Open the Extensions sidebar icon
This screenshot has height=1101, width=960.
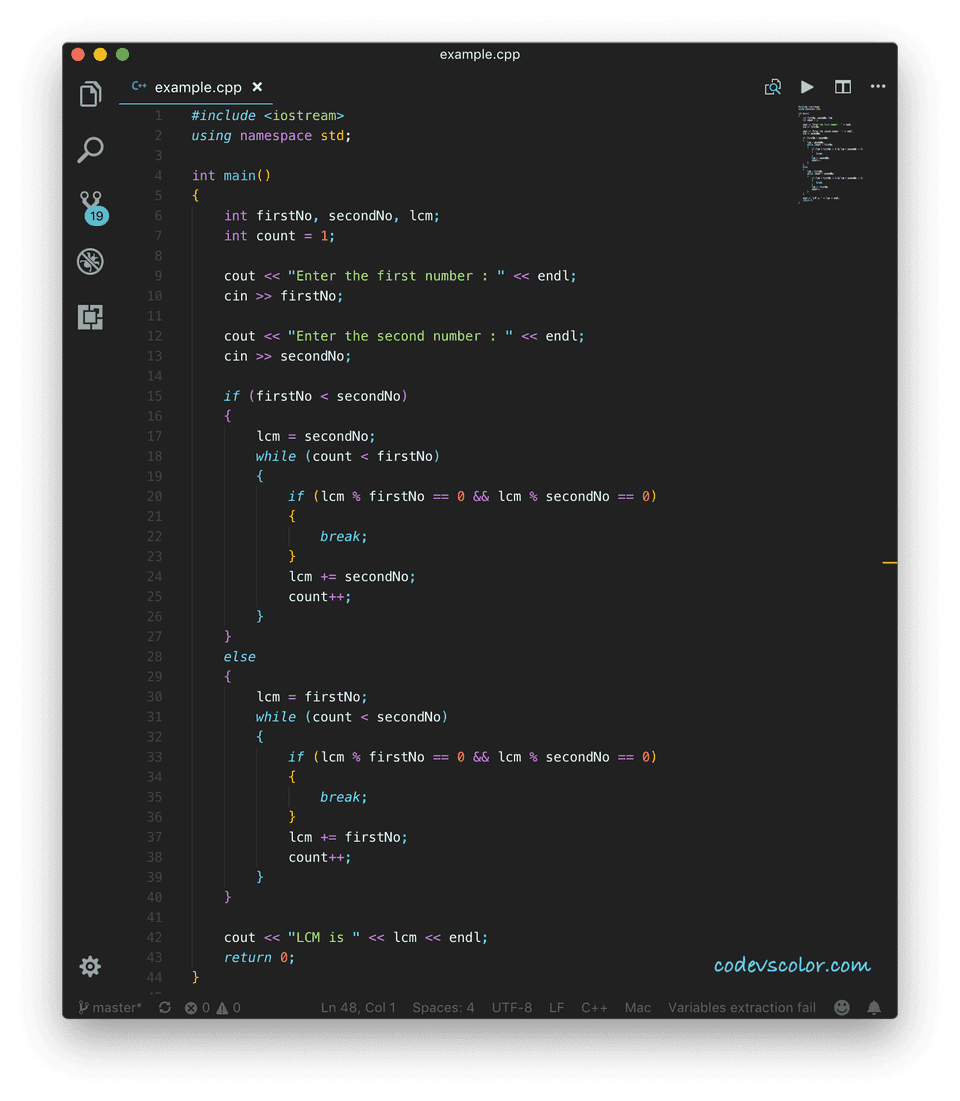click(90, 317)
